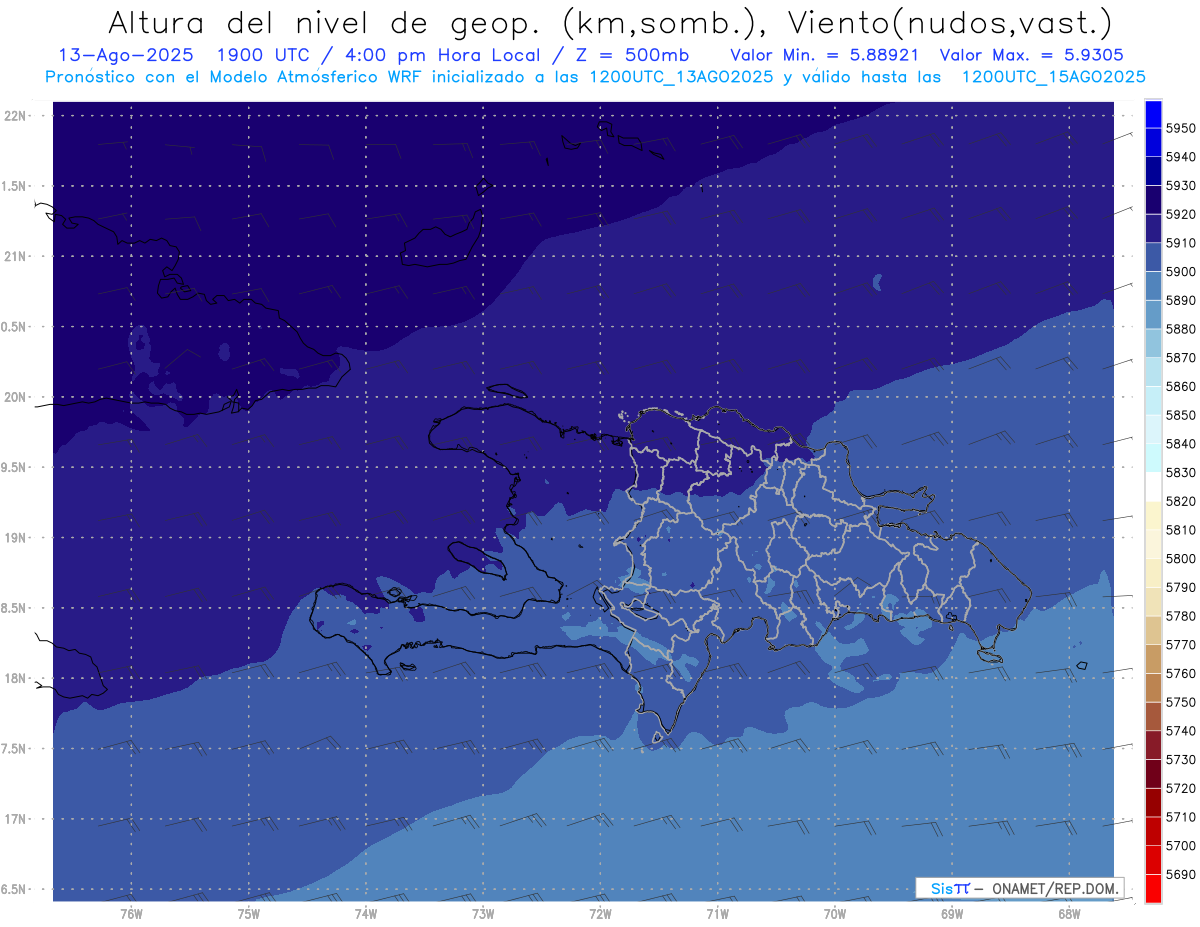The height and width of the screenshot is (927, 1200).
Task: Click the 5840 colorbar value
Action: click(1180, 444)
